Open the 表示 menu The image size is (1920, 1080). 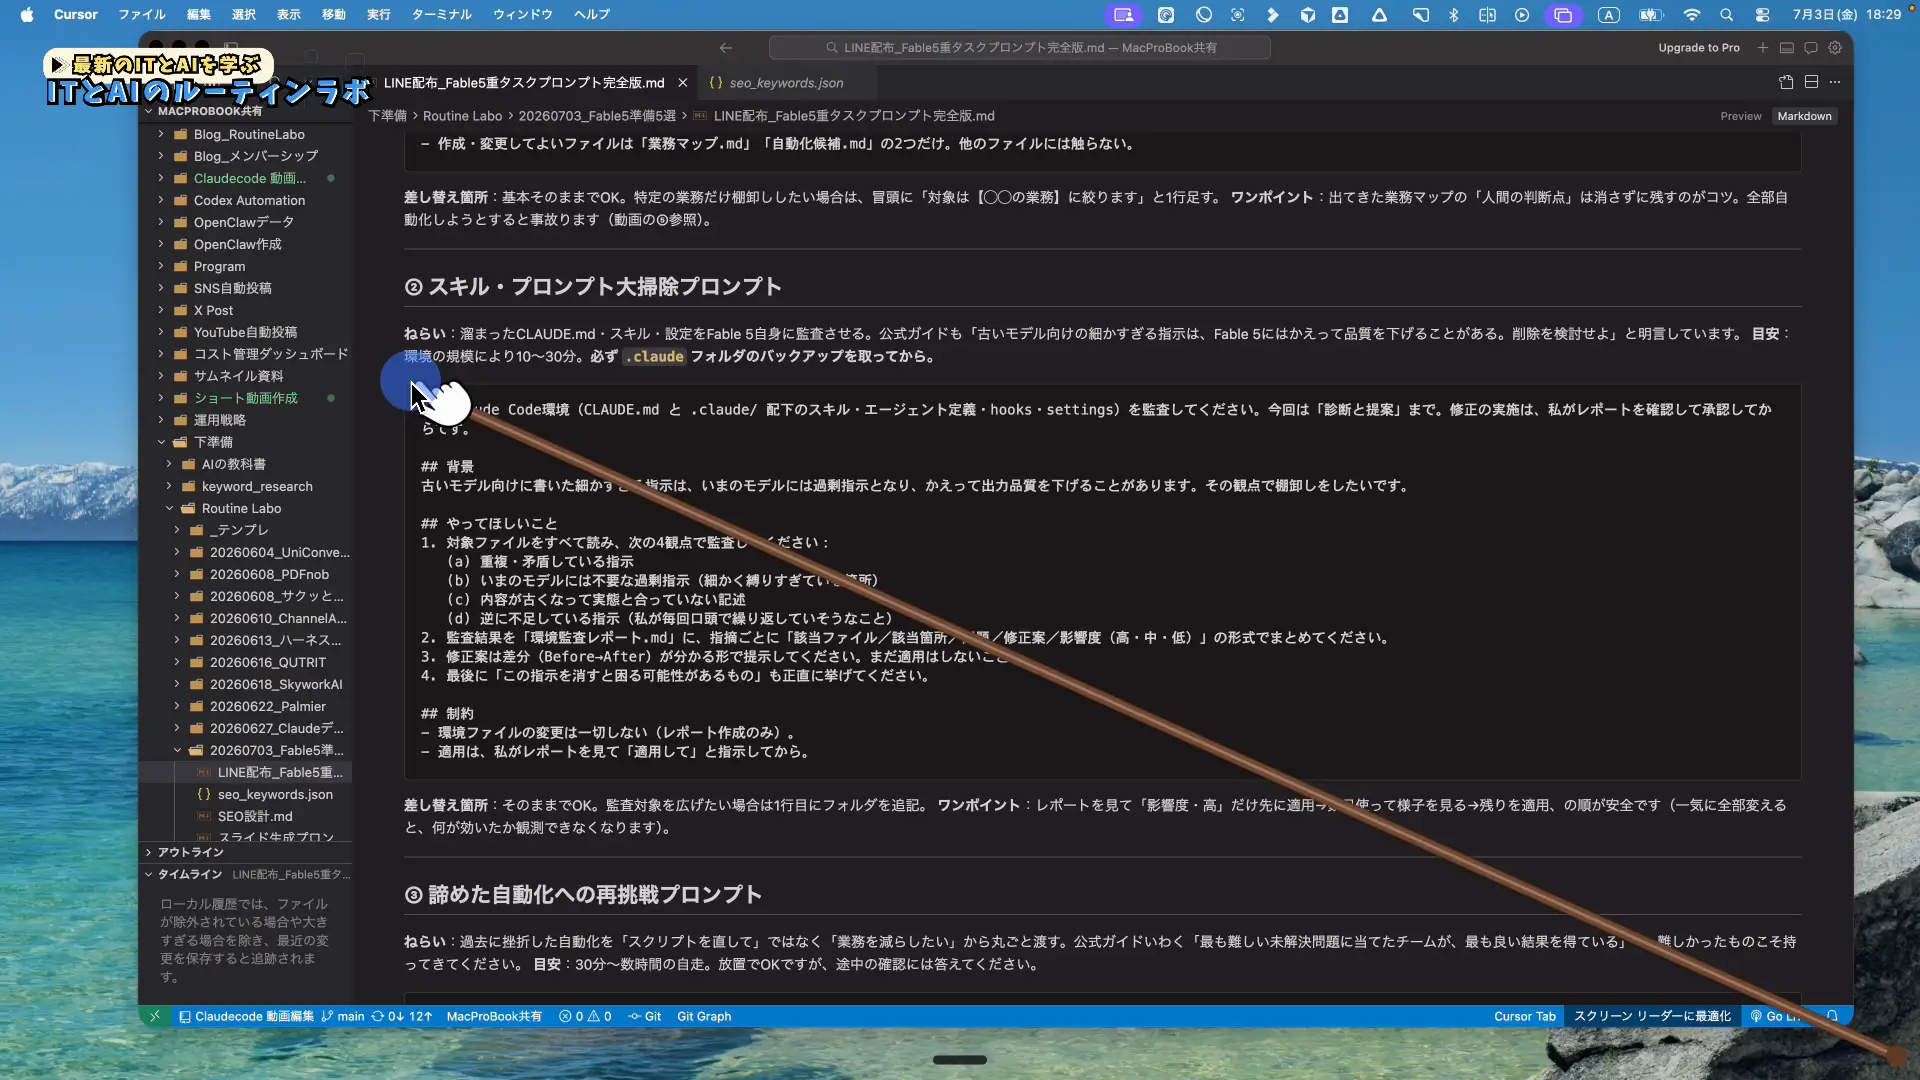(289, 14)
